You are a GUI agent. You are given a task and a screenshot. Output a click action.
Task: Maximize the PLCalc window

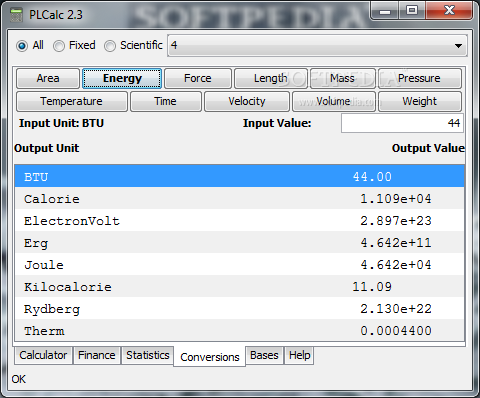point(412,11)
